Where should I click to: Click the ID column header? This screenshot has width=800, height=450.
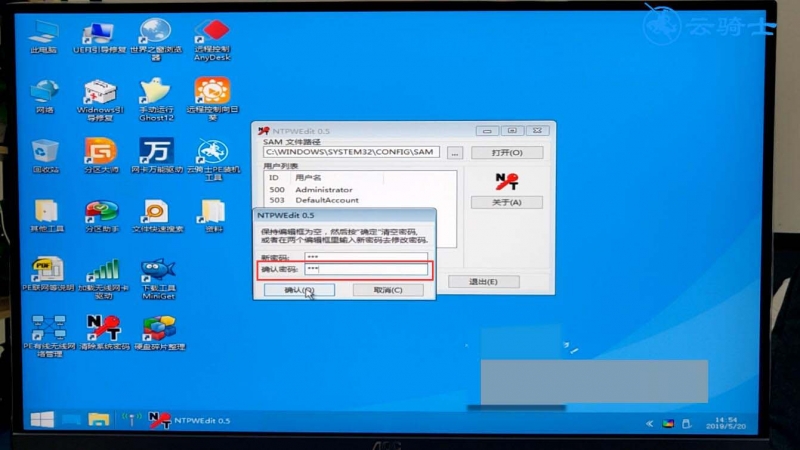[x=278, y=178]
